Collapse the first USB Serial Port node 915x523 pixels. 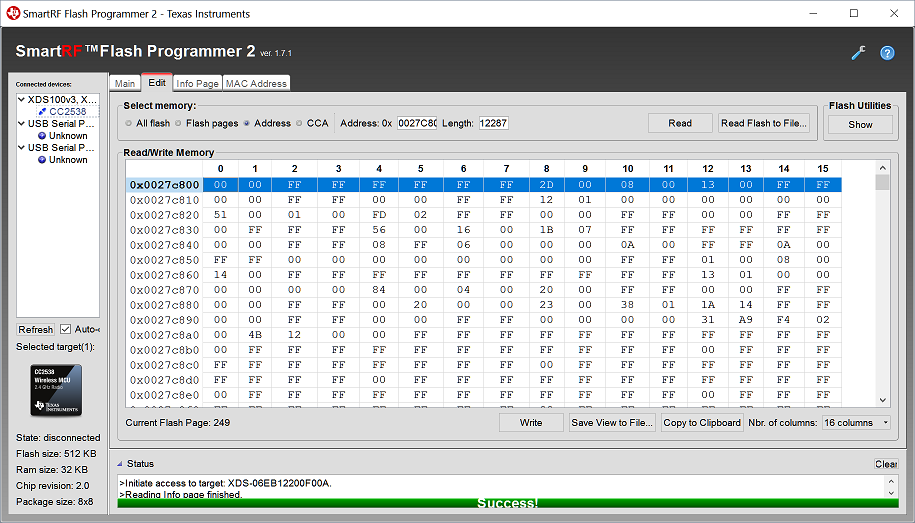(22, 123)
